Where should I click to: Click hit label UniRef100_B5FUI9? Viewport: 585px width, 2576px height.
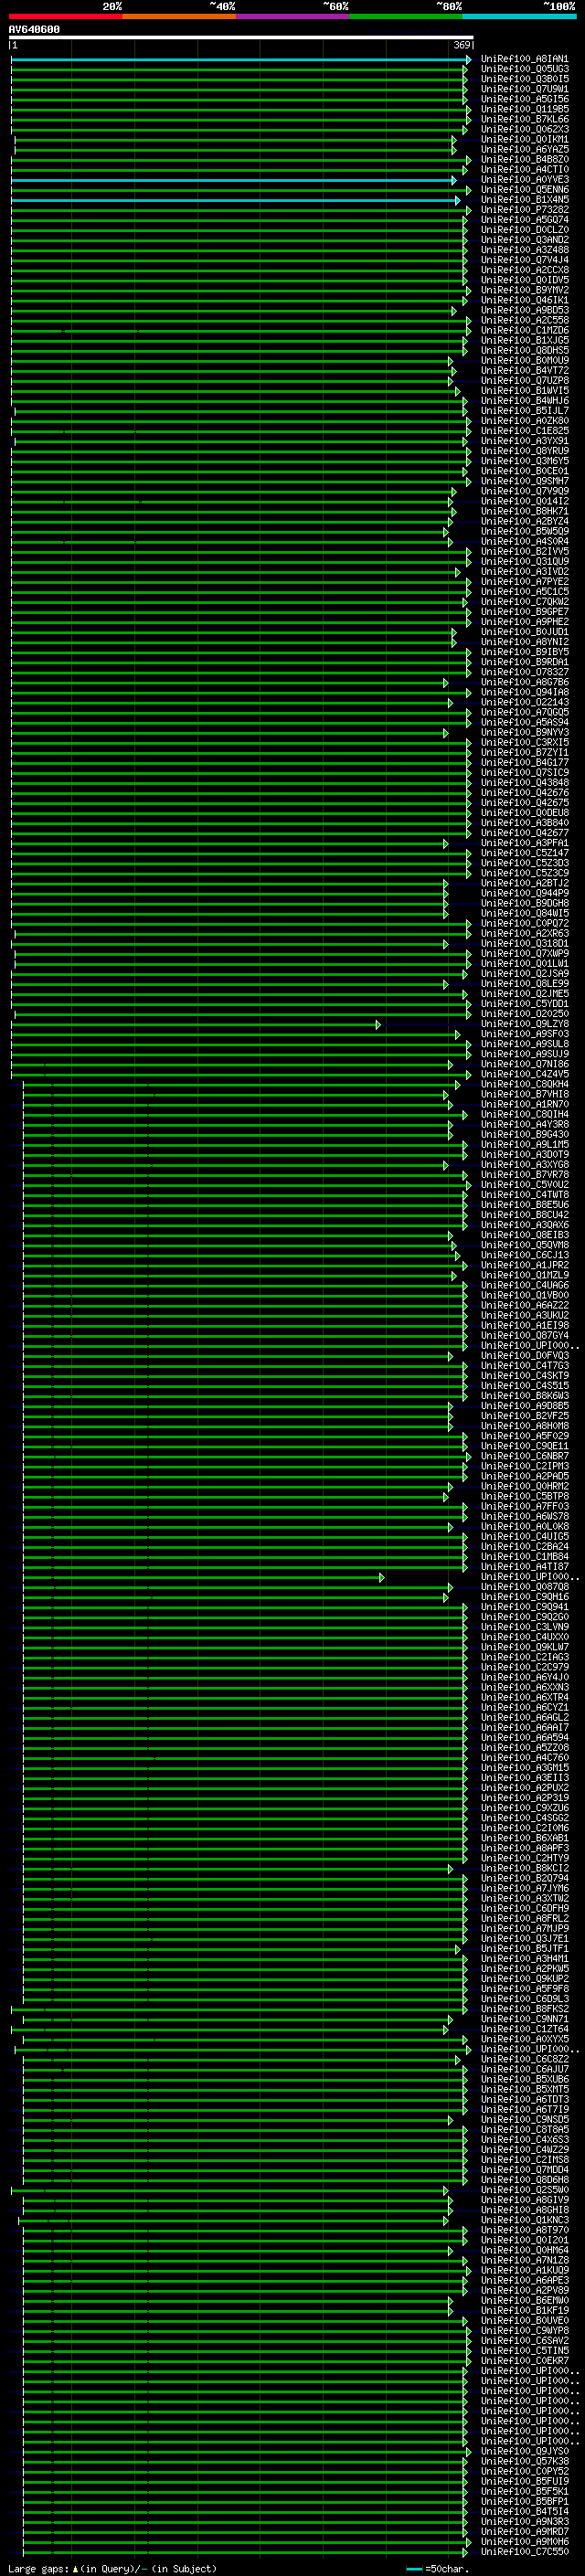click(x=524, y=2481)
